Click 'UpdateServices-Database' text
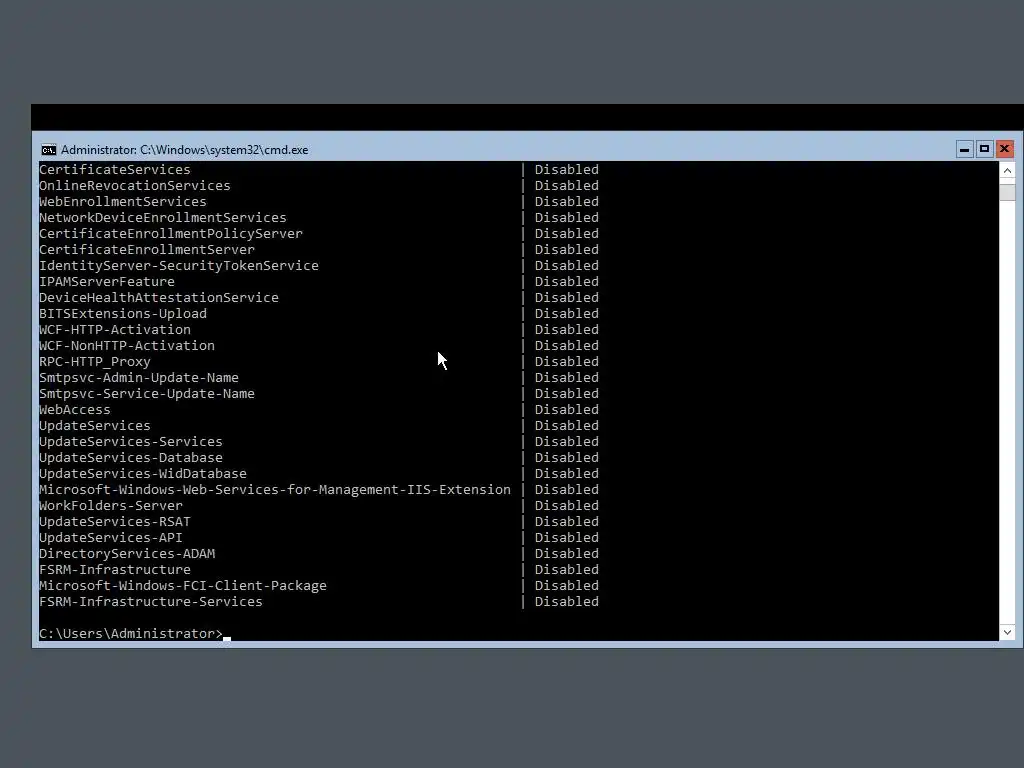 [x=131, y=458]
